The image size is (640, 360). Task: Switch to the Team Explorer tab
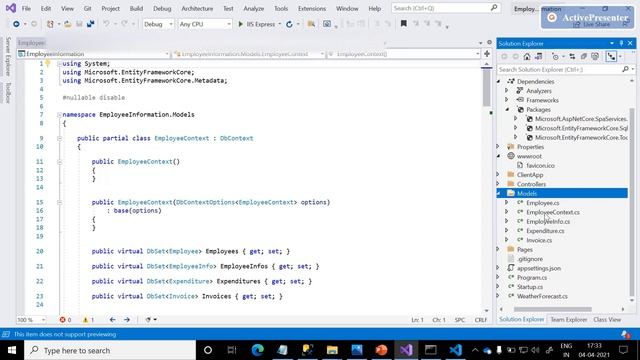click(x=569, y=320)
